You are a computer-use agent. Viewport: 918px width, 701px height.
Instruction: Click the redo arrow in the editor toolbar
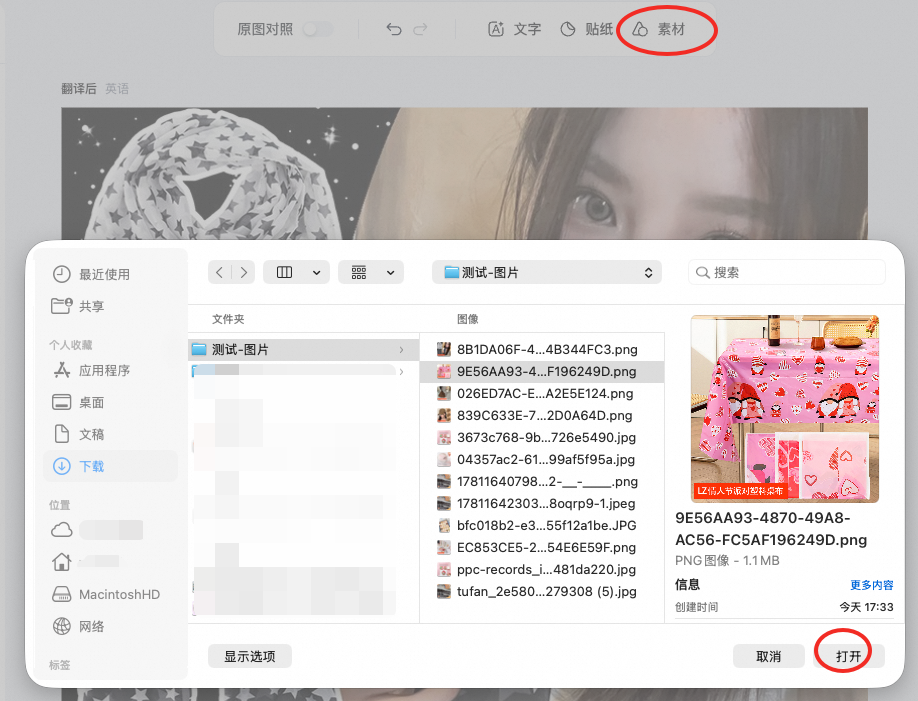[x=420, y=29]
